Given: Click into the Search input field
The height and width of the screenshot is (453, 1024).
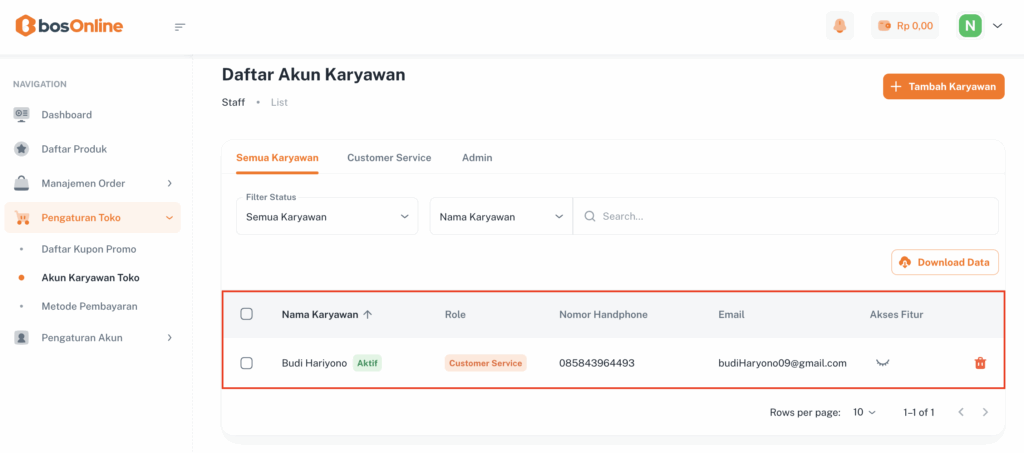Looking at the screenshot, I should coord(790,216).
